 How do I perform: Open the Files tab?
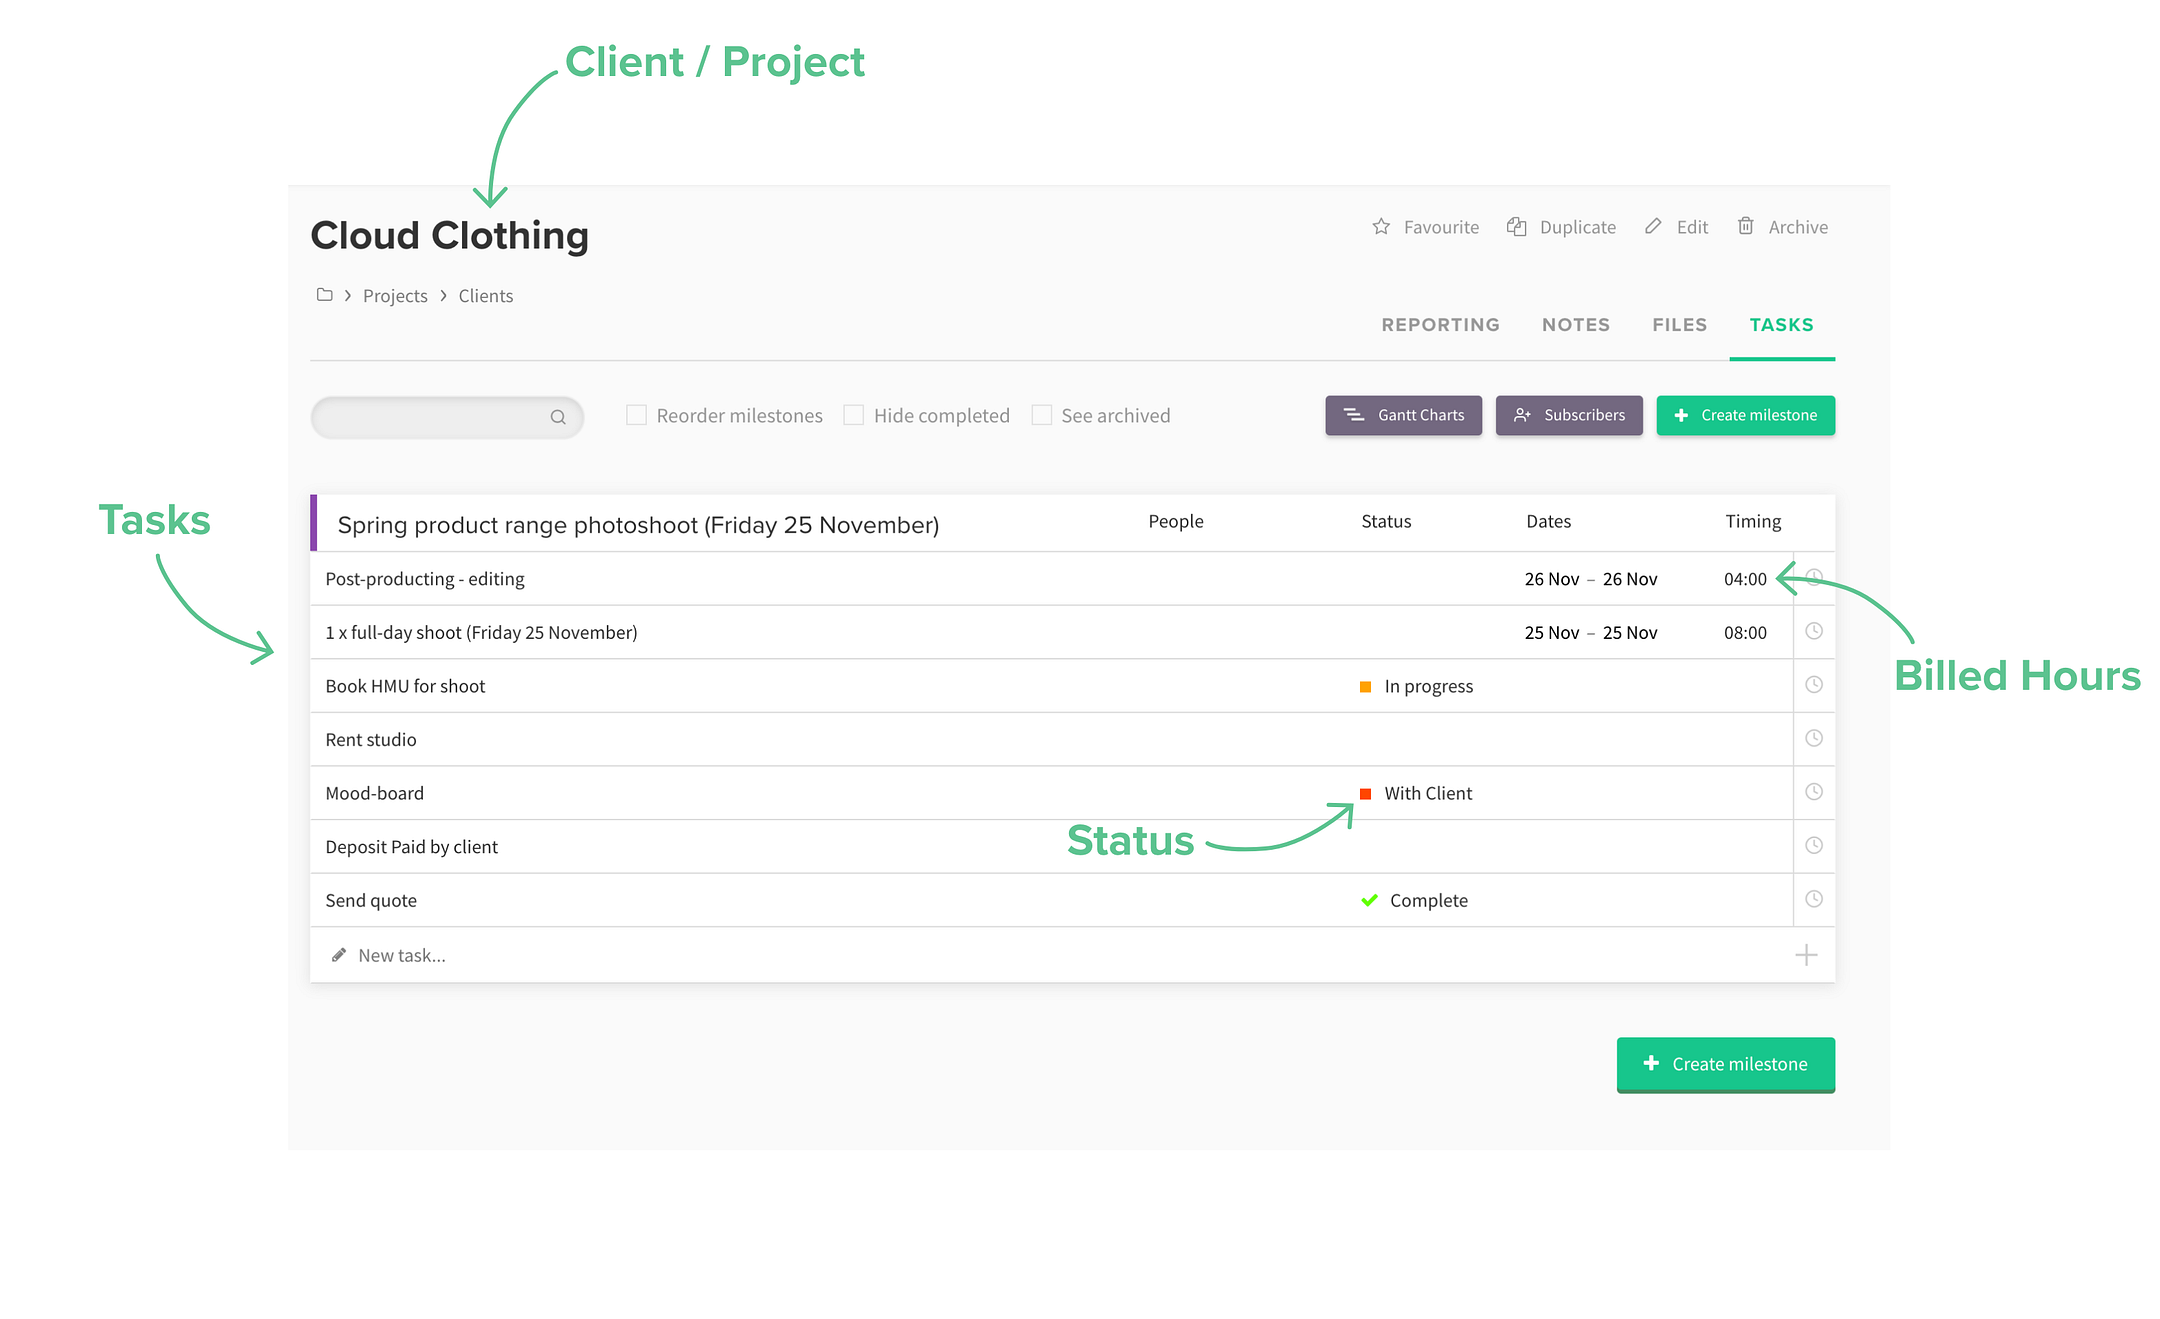[x=1679, y=325]
